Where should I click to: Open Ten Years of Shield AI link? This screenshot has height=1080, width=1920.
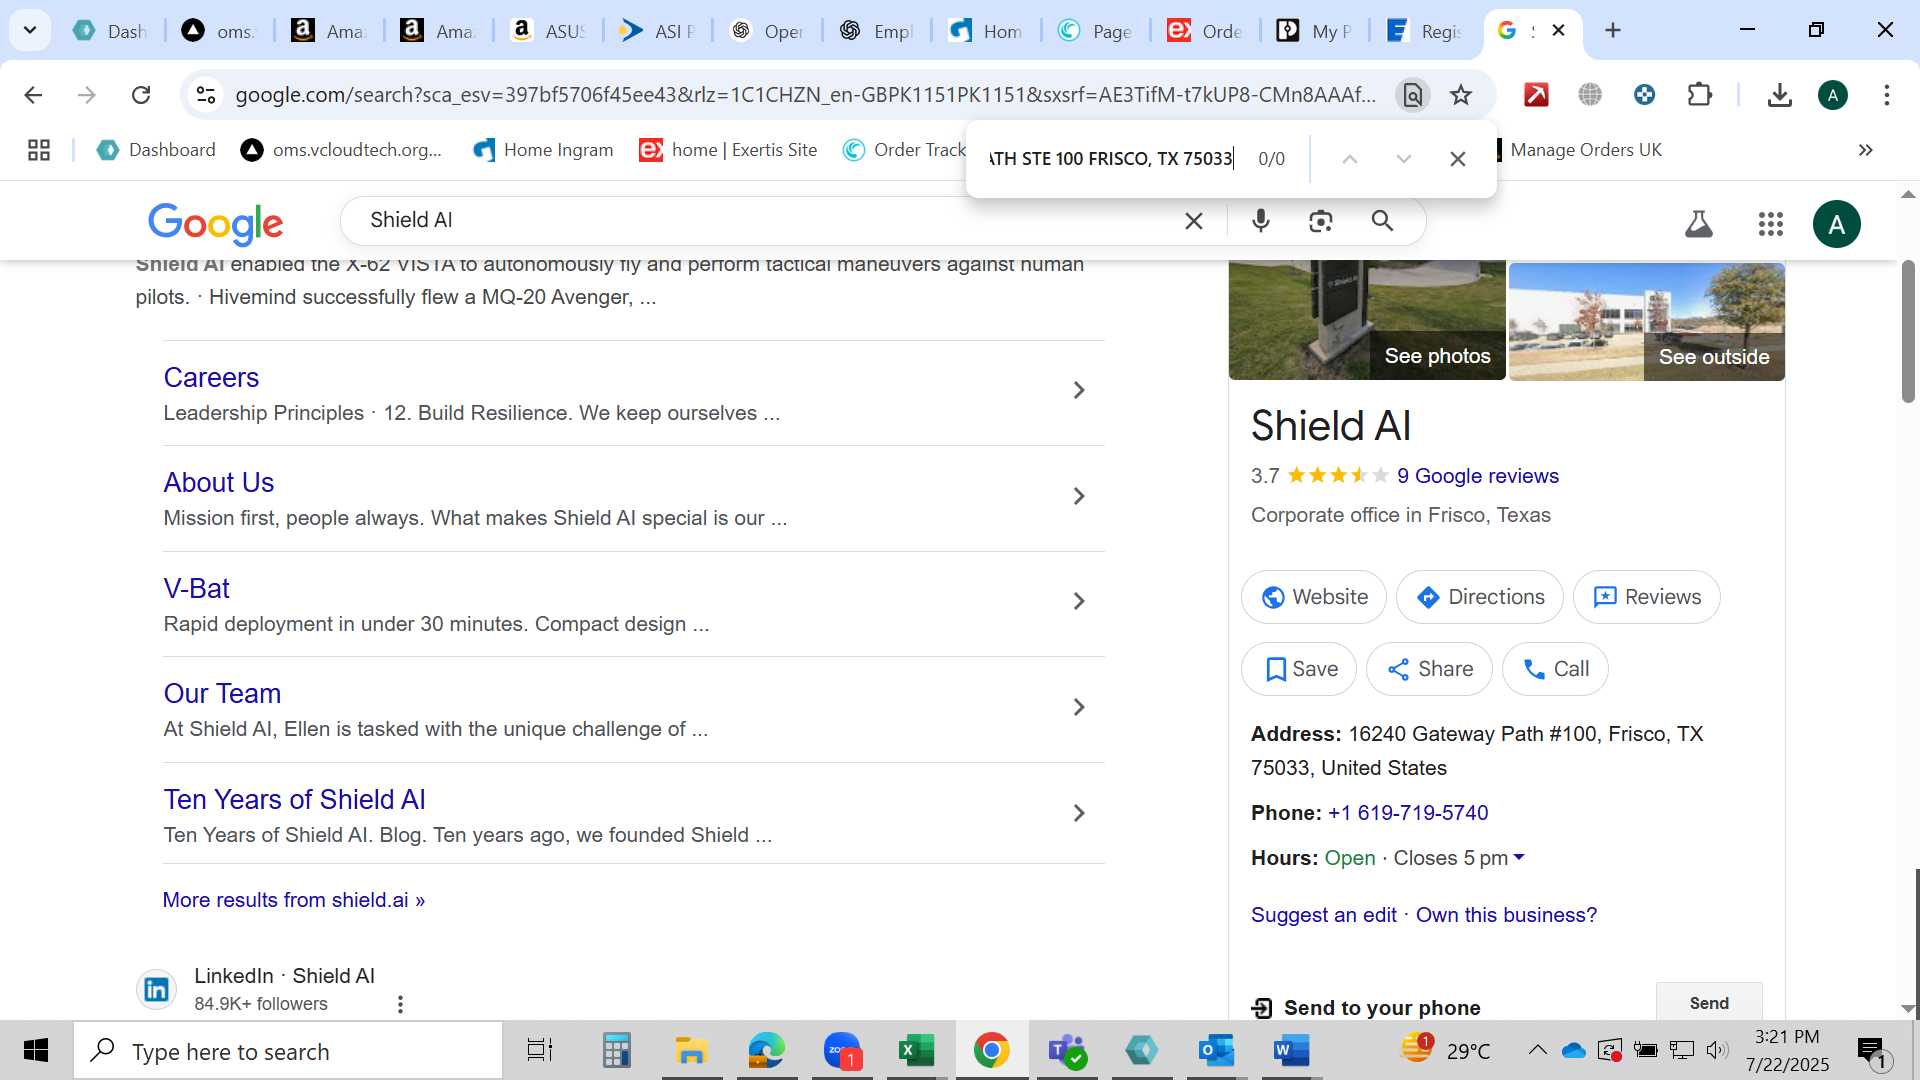point(294,799)
